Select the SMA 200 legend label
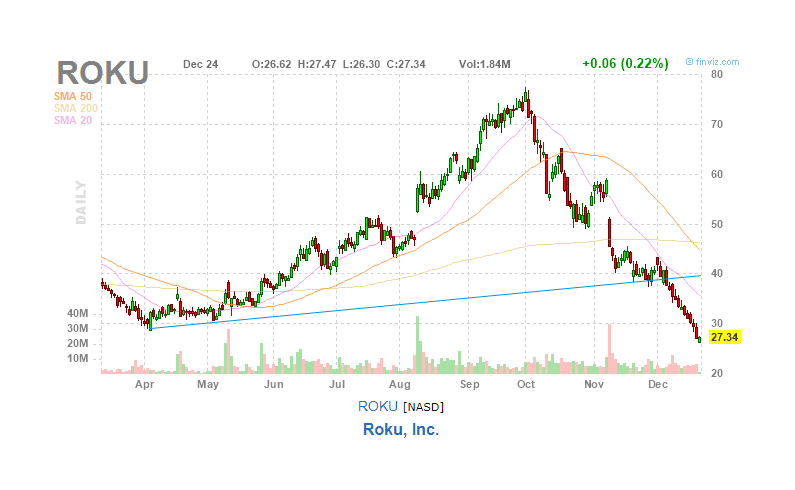 pyautogui.click(x=76, y=108)
